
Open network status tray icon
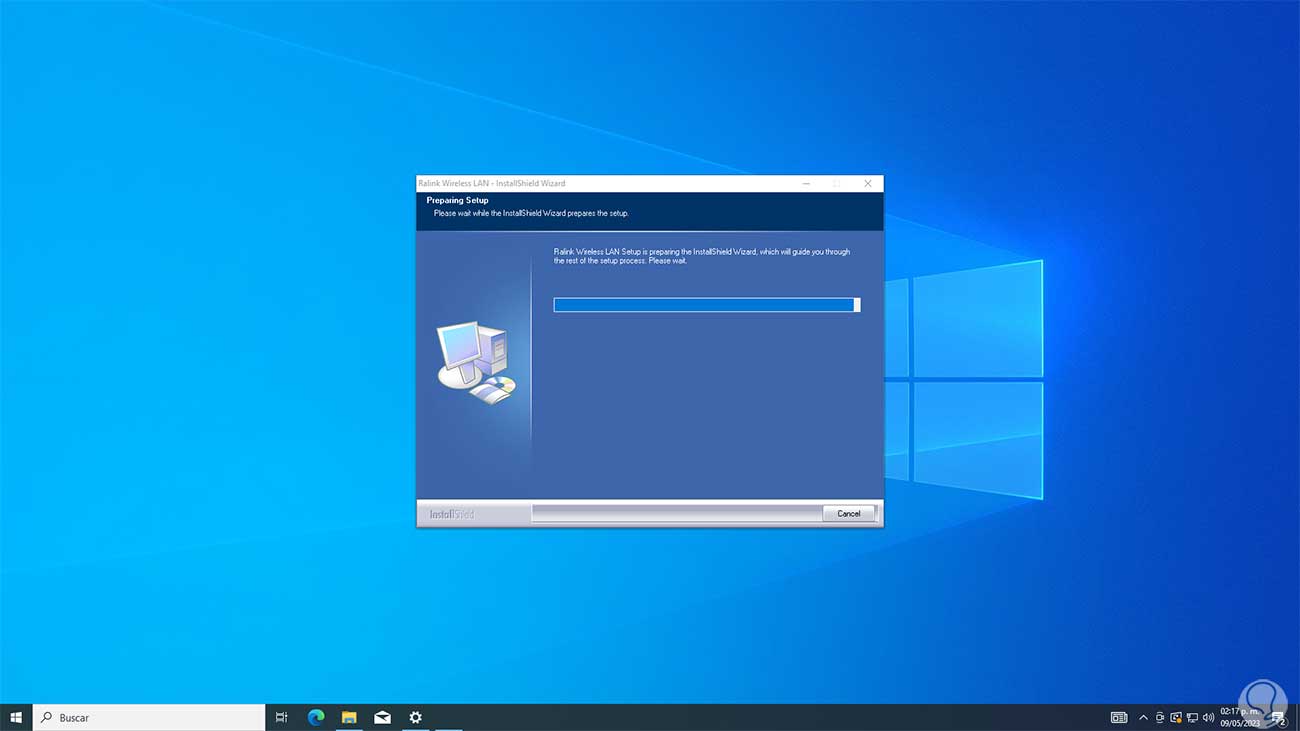(1192, 717)
